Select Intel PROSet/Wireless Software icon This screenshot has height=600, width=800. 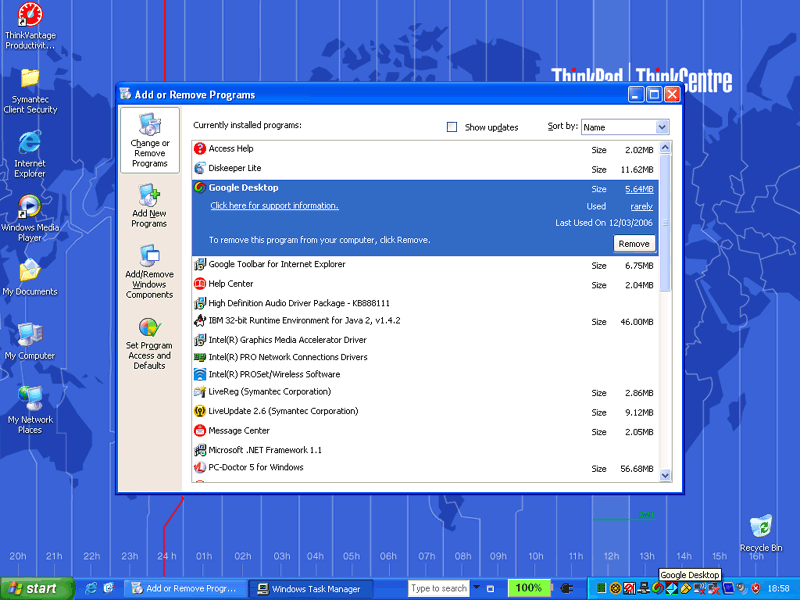pyautogui.click(x=200, y=374)
